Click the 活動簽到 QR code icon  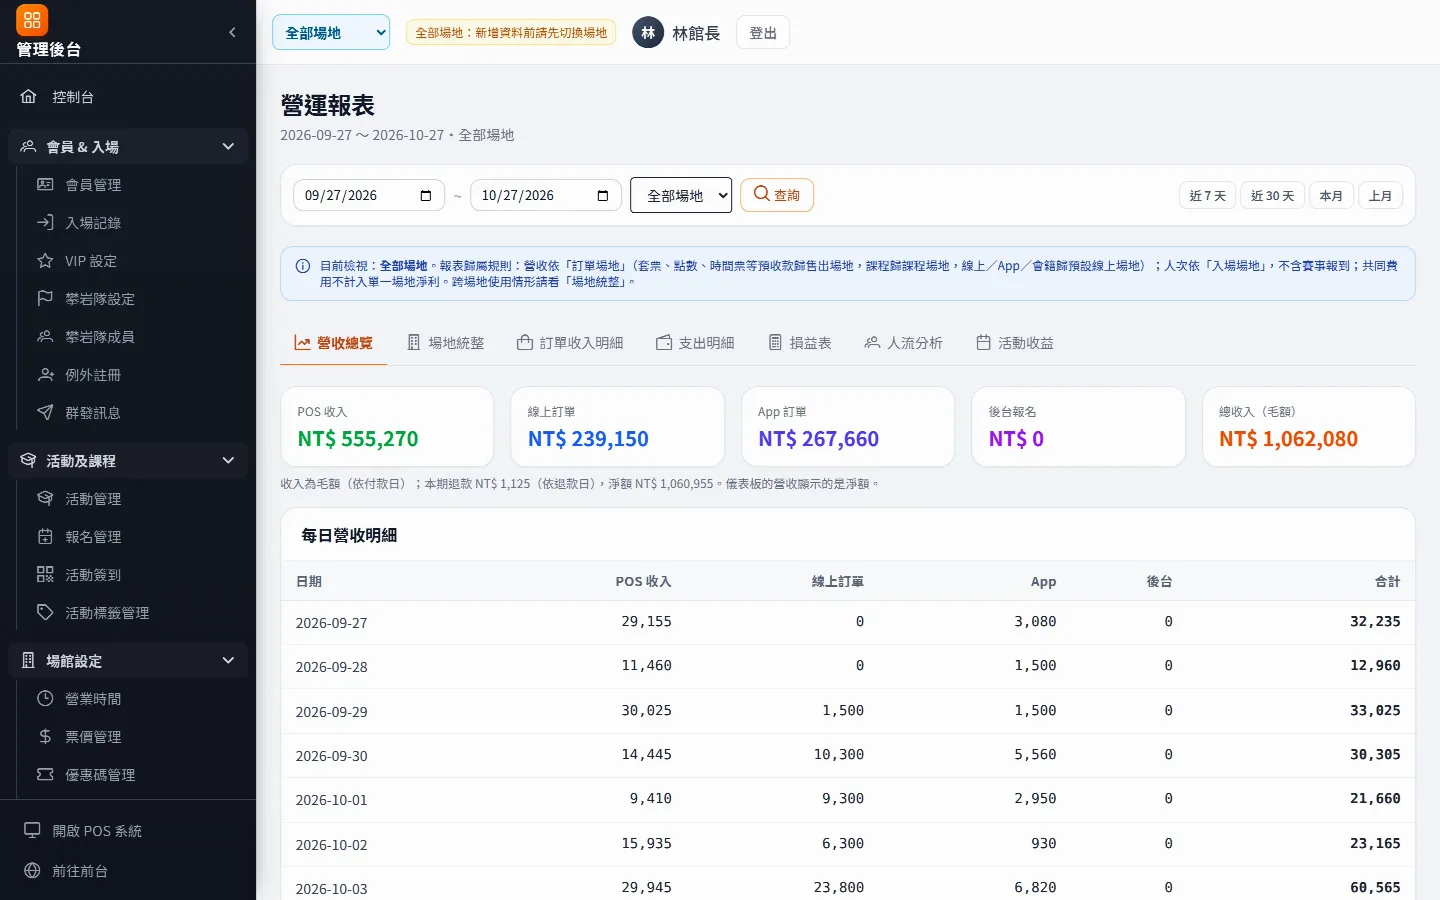[x=45, y=575]
